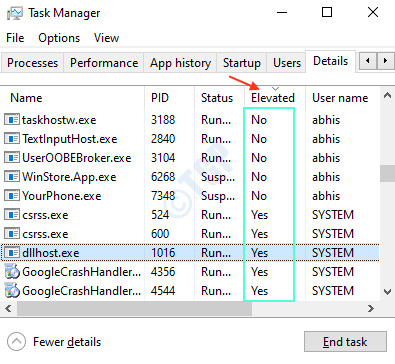The width and height of the screenshot is (395, 364).
Task: Click PID value 7348
Action: coord(163,196)
